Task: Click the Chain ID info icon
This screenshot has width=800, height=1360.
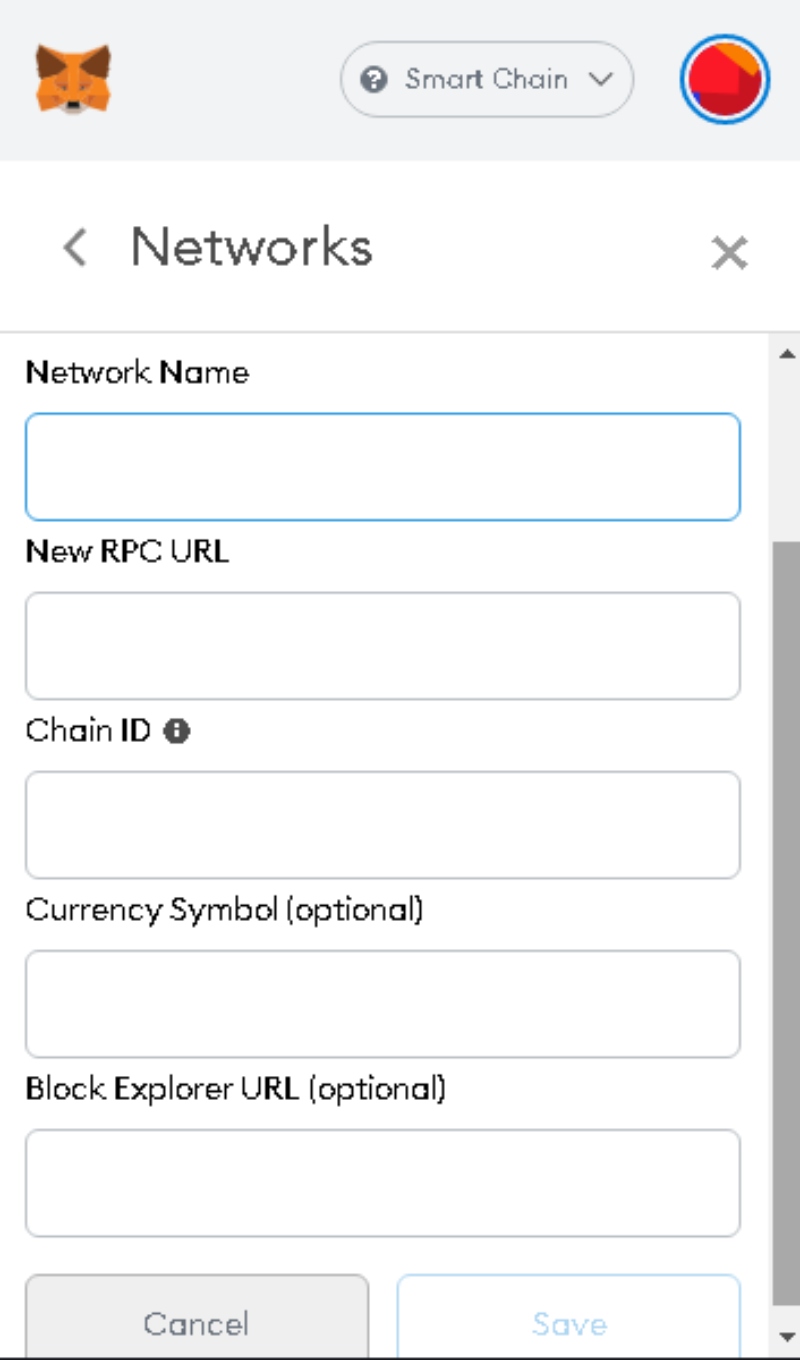Action: click(177, 732)
